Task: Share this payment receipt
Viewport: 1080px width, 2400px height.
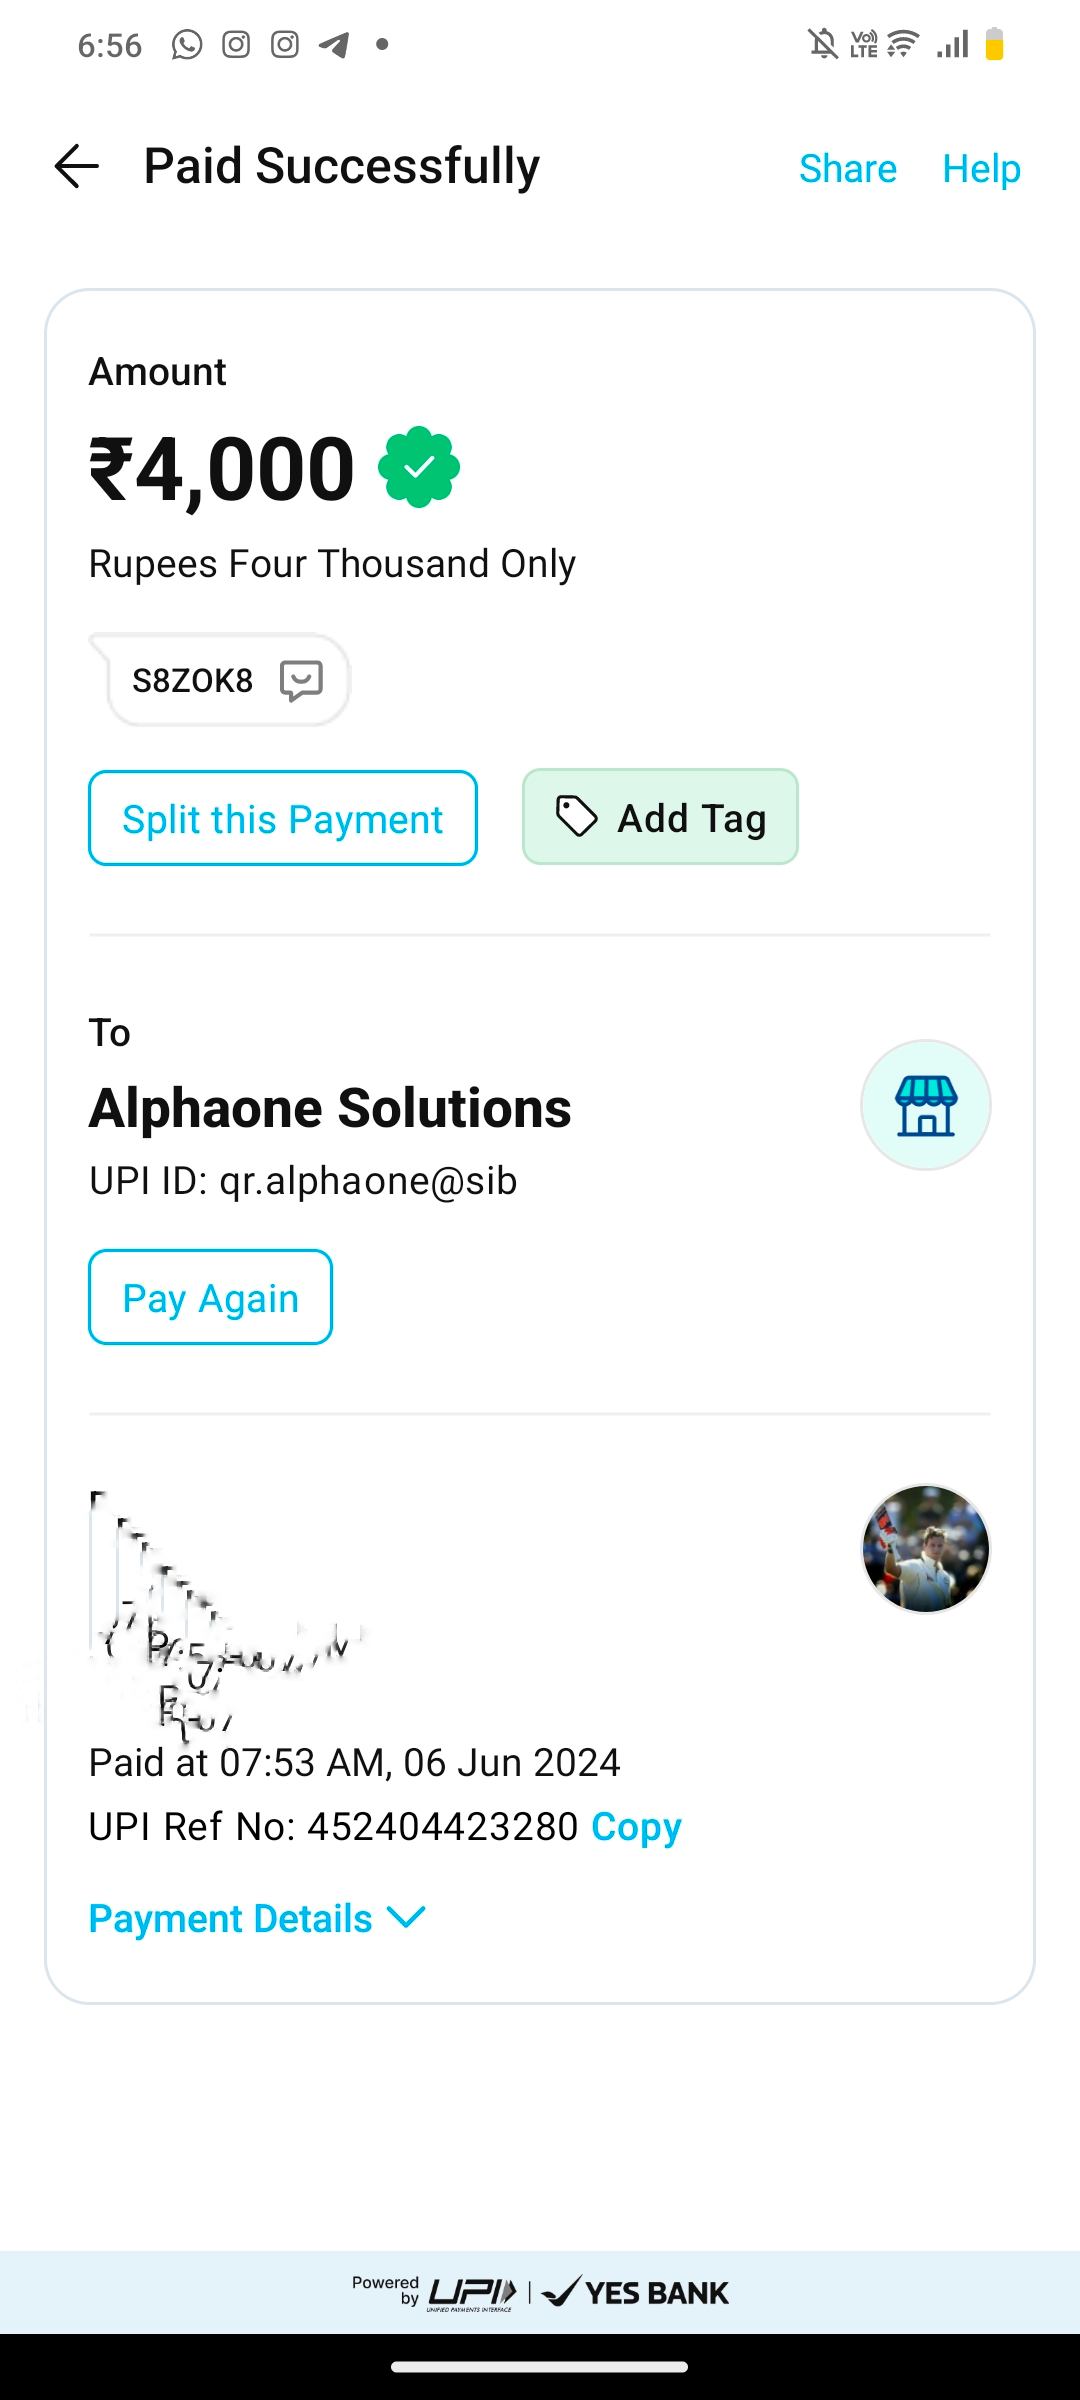Action: [847, 169]
